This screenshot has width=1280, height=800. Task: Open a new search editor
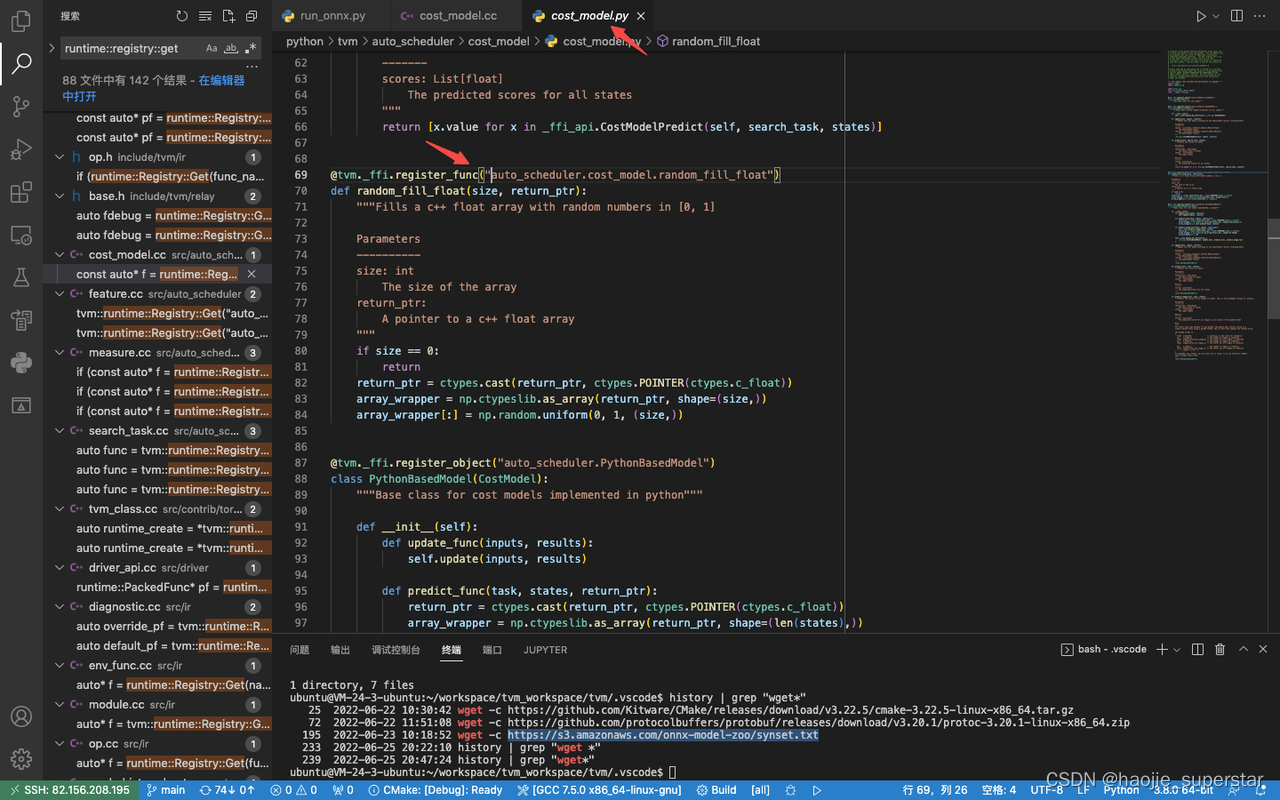[228, 16]
